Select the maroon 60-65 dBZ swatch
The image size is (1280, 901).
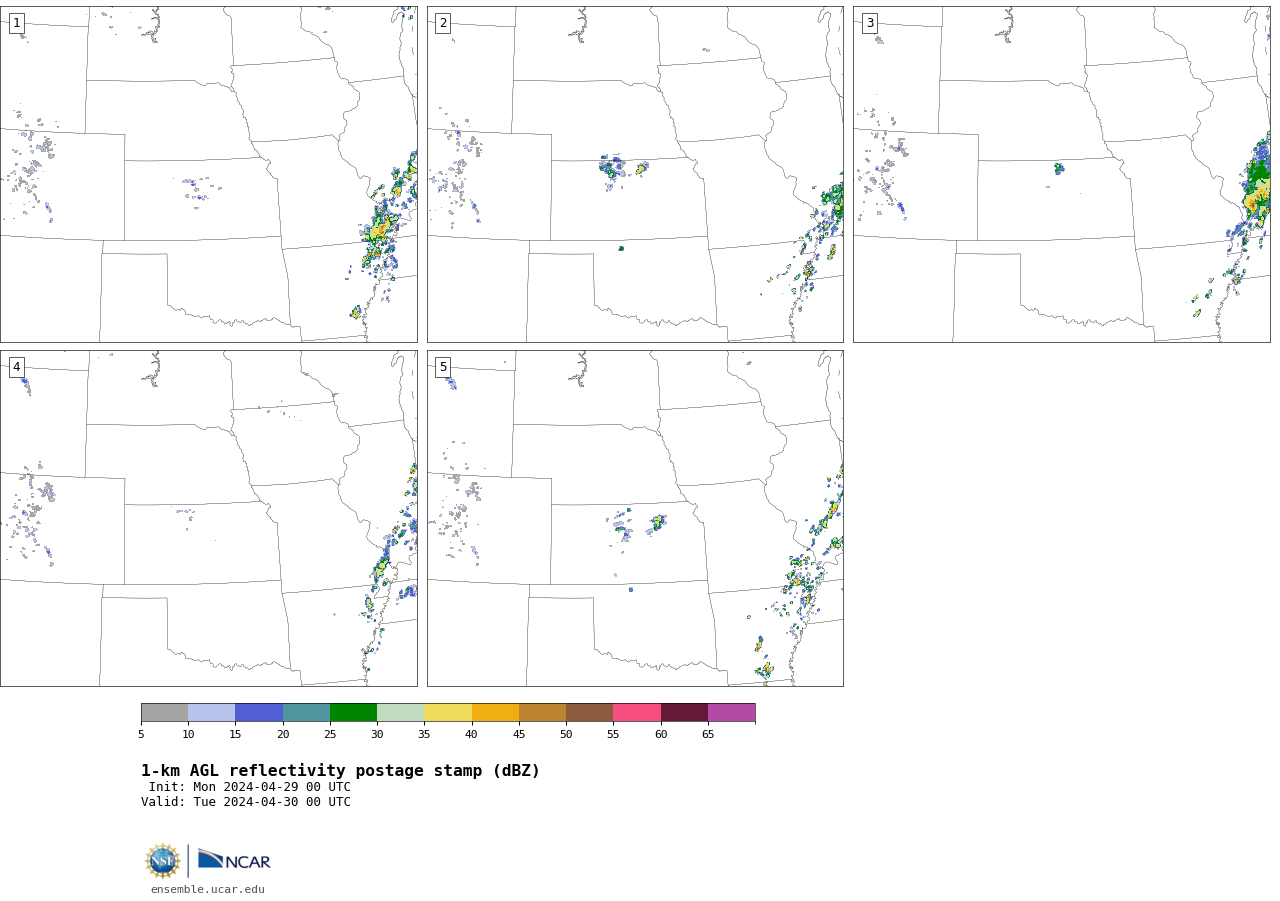(684, 712)
